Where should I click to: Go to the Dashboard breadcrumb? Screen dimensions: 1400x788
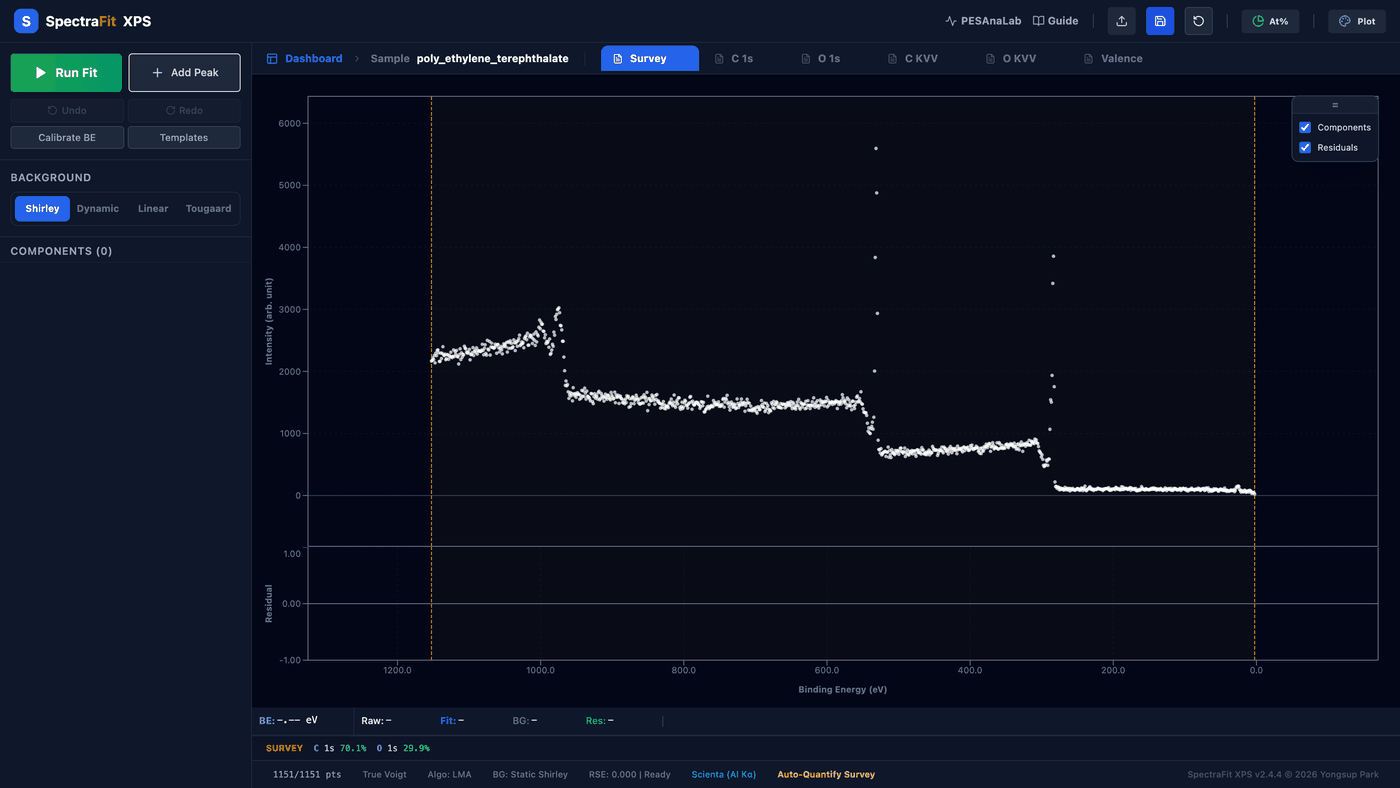[x=305, y=59]
